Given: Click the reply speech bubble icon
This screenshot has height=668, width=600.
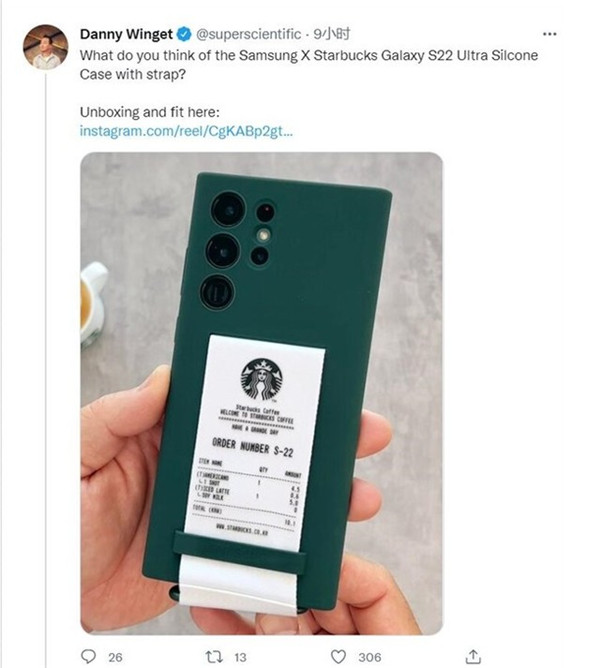Looking at the screenshot, I should [x=87, y=656].
